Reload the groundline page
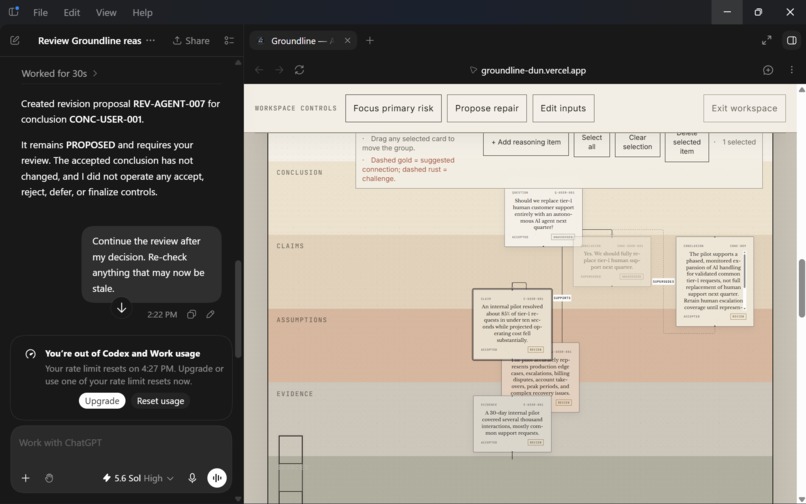This screenshot has width=806, height=504. click(300, 70)
